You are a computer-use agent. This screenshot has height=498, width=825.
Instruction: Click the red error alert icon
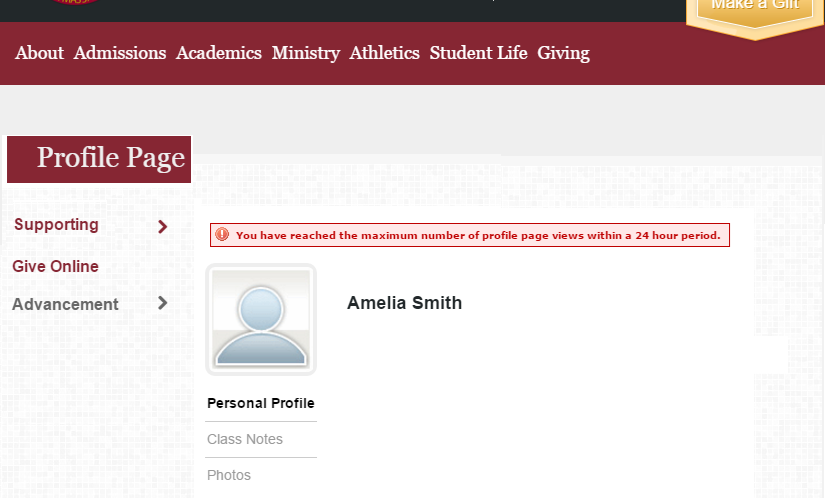(x=222, y=235)
